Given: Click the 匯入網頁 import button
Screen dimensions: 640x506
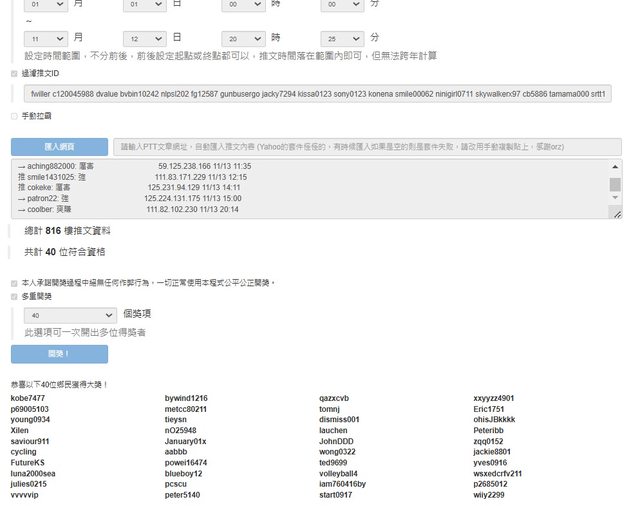Looking at the screenshot, I should (x=59, y=146).
